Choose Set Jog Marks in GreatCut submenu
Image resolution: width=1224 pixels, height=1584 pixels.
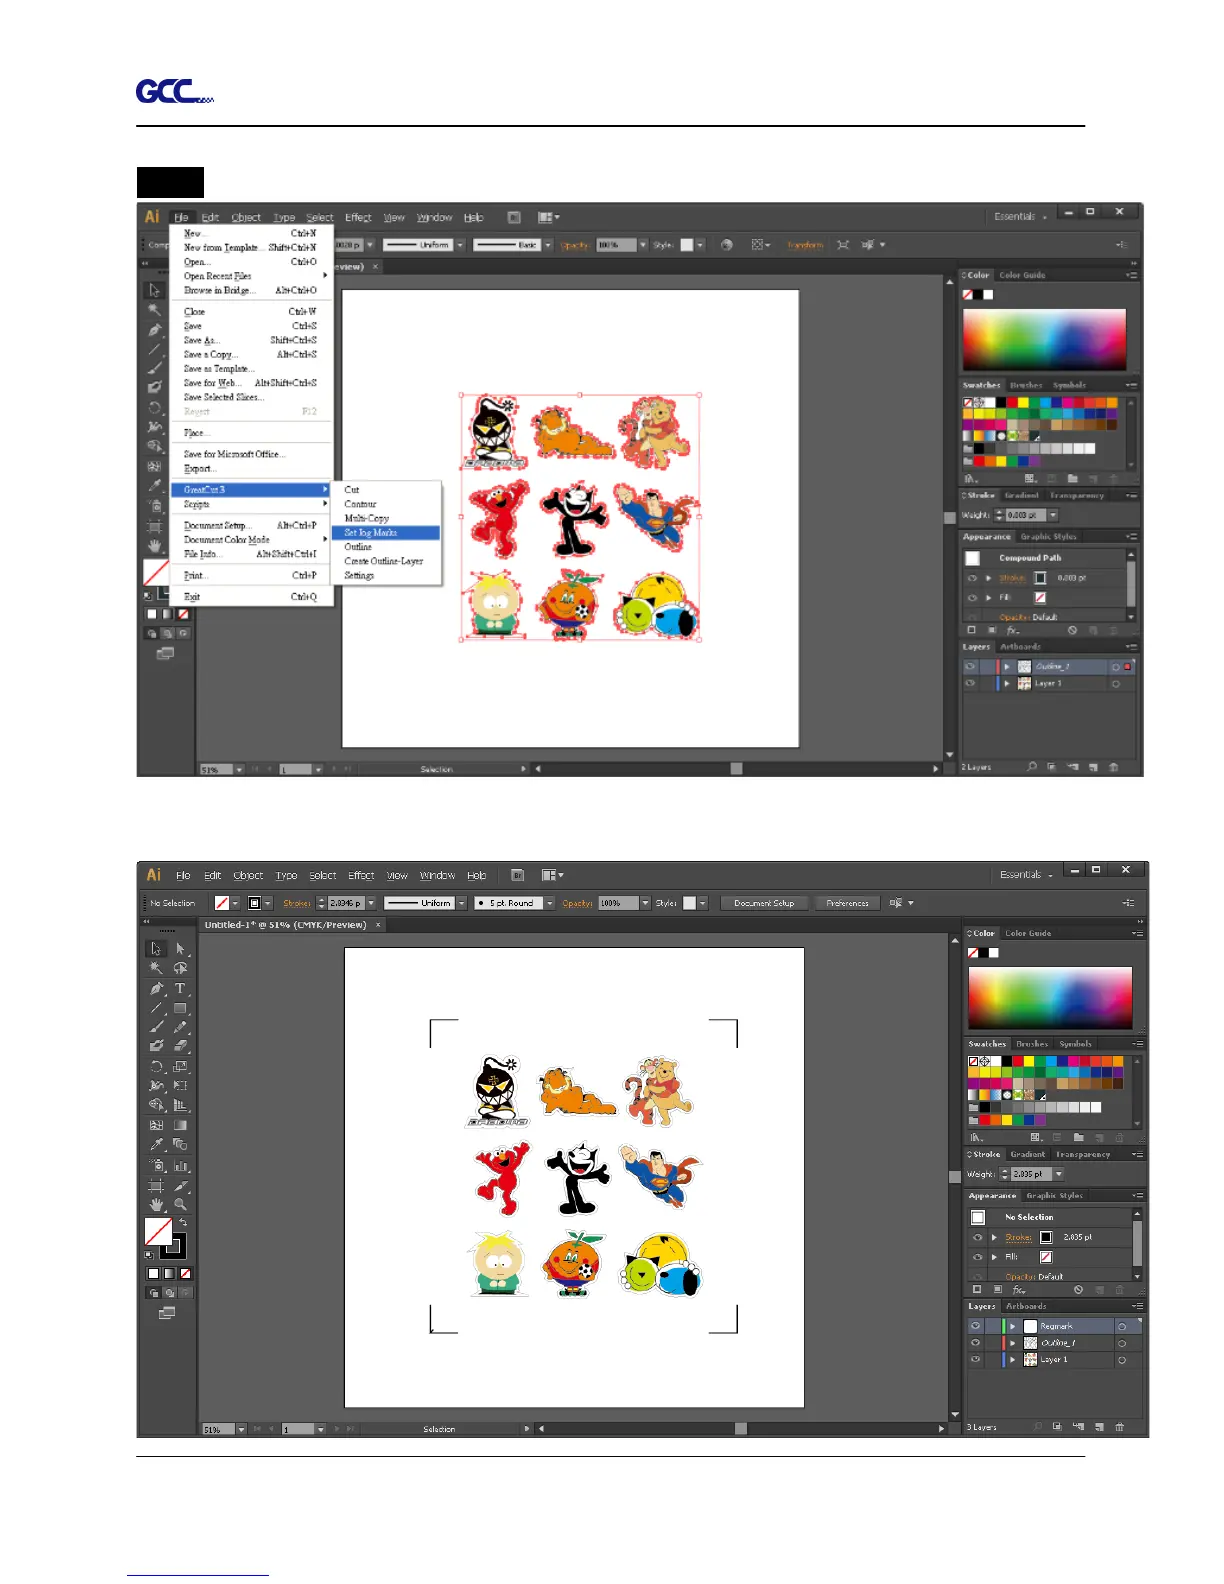coord(386,533)
